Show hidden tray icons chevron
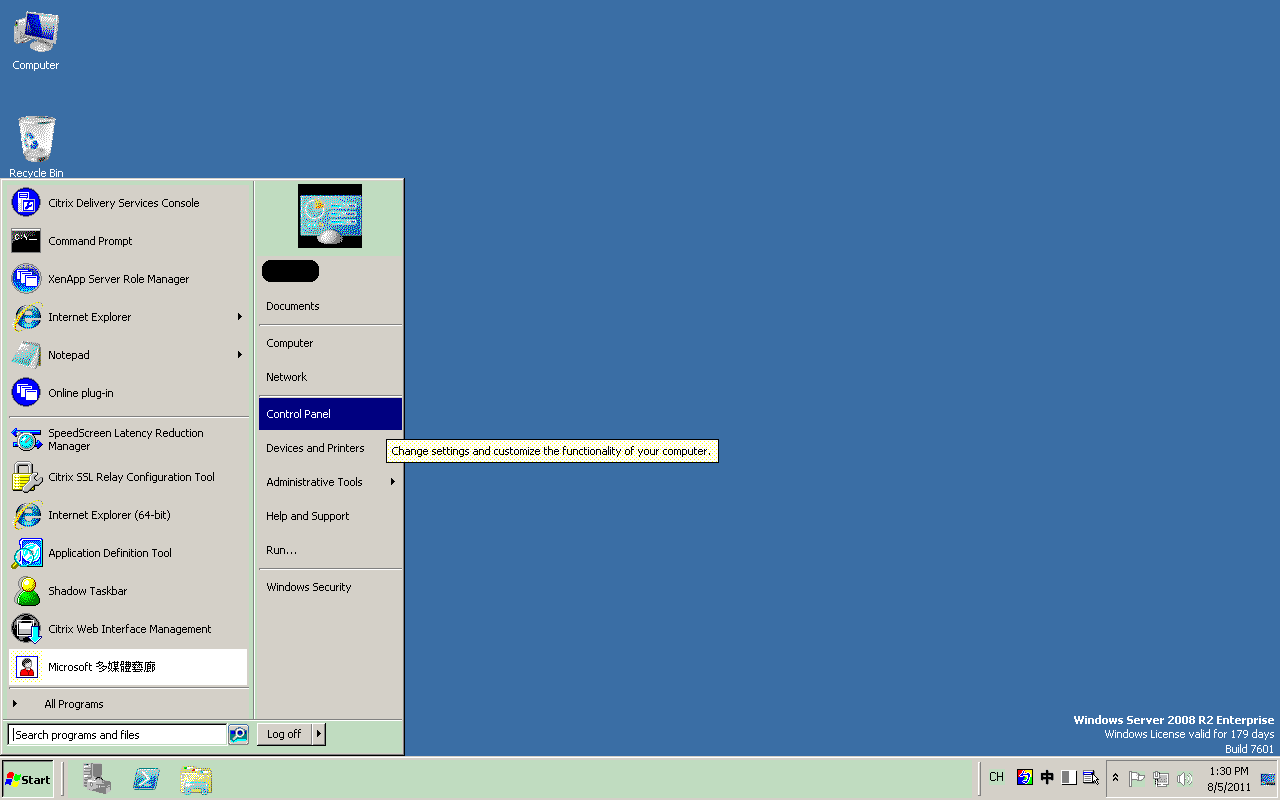 pyautogui.click(x=1116, y=778)
